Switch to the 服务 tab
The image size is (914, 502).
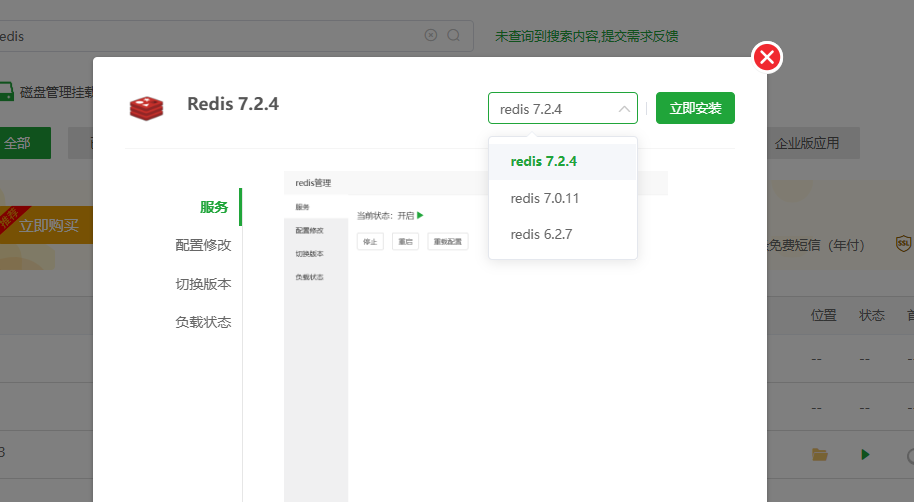[x=213, y=207]
